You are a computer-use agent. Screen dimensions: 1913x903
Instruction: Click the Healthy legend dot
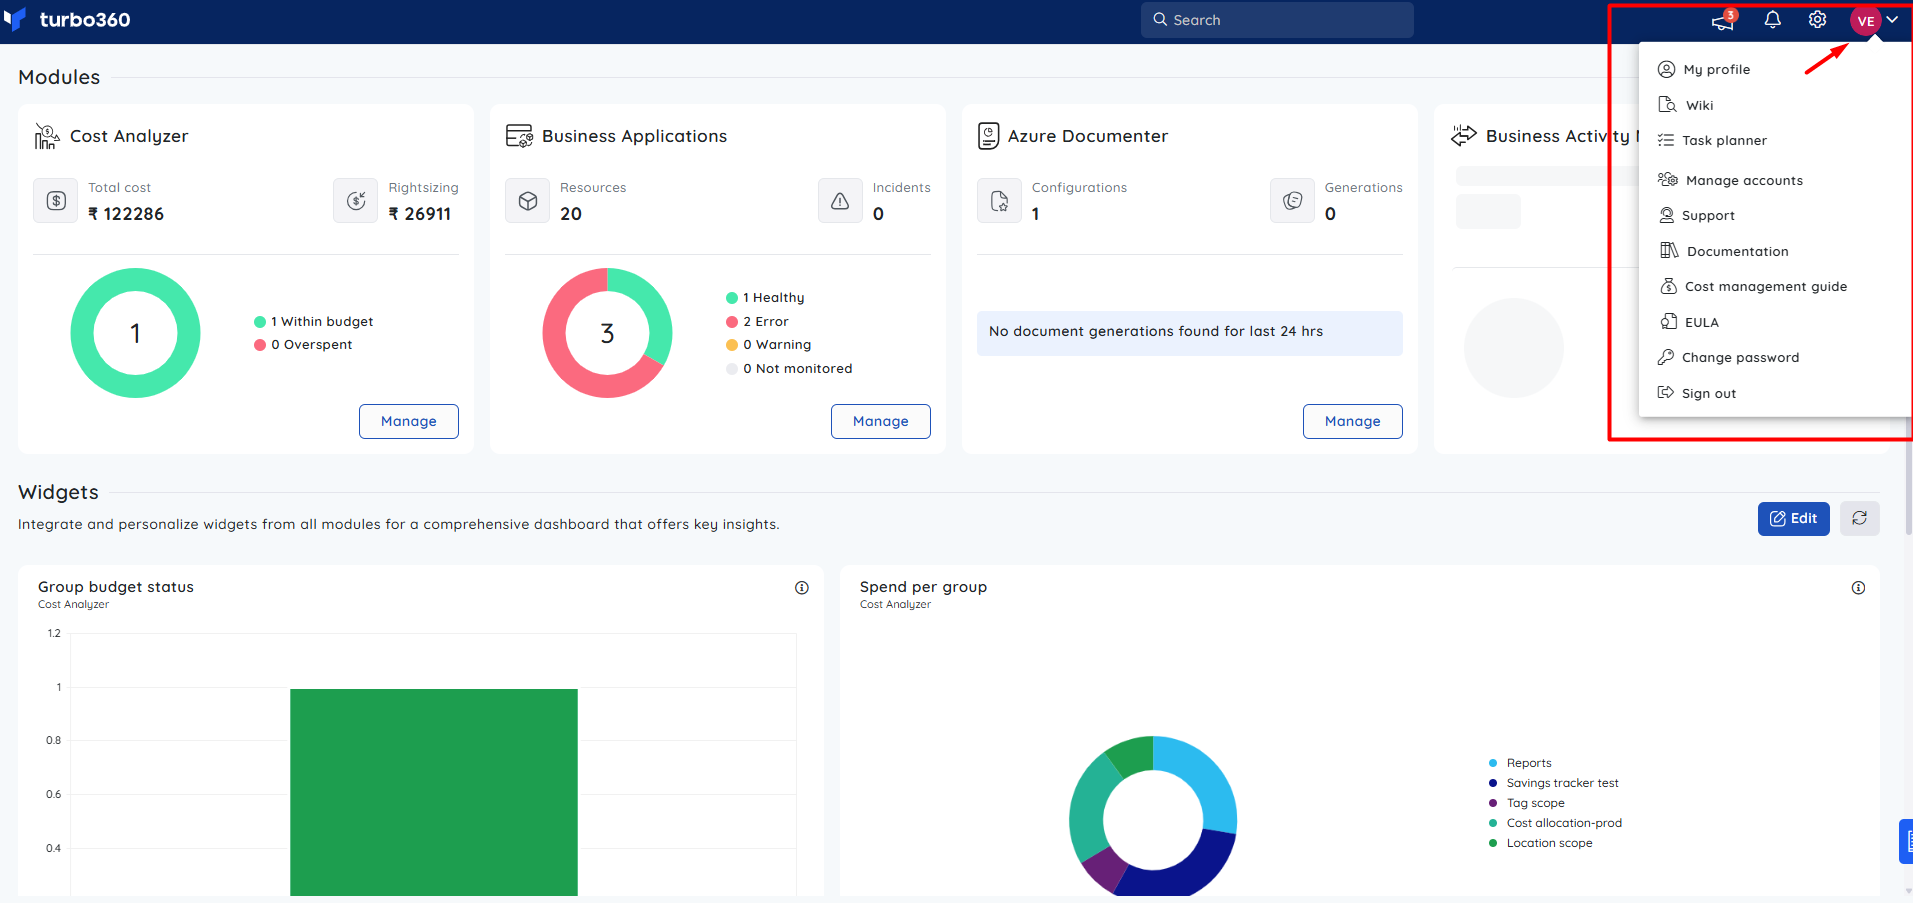(732, 298)
